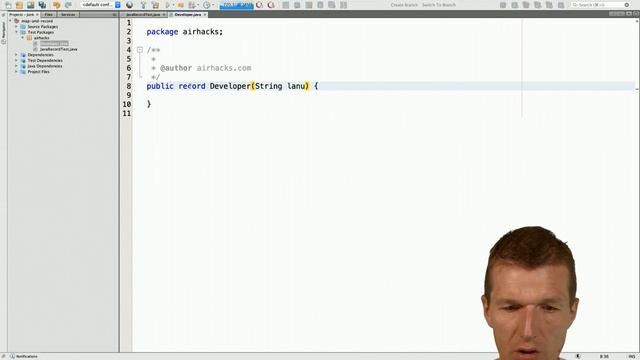
Task: Click the second red circular profiler icon
Action: coord(271,5)
